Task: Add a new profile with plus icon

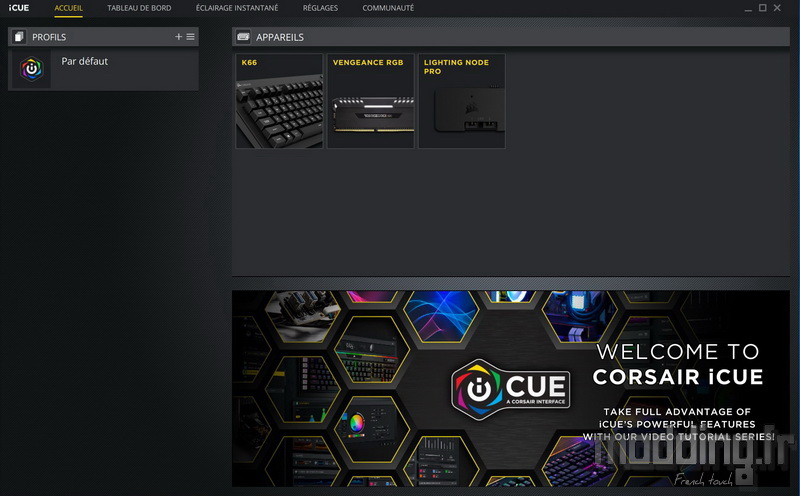Action: [178, 37]
